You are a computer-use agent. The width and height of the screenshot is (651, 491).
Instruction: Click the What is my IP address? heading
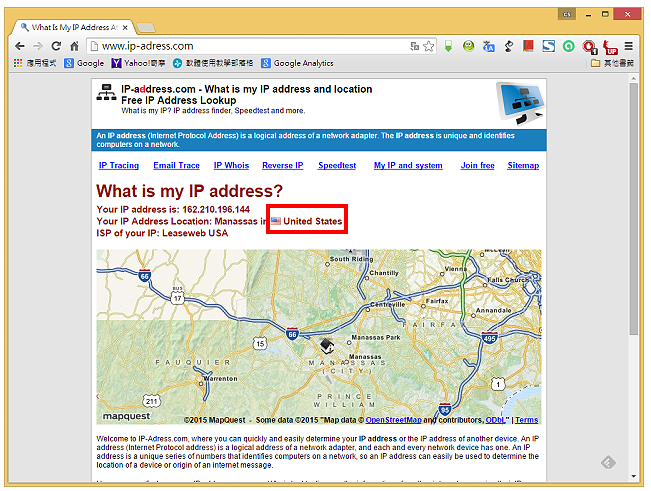coord(189,191)
